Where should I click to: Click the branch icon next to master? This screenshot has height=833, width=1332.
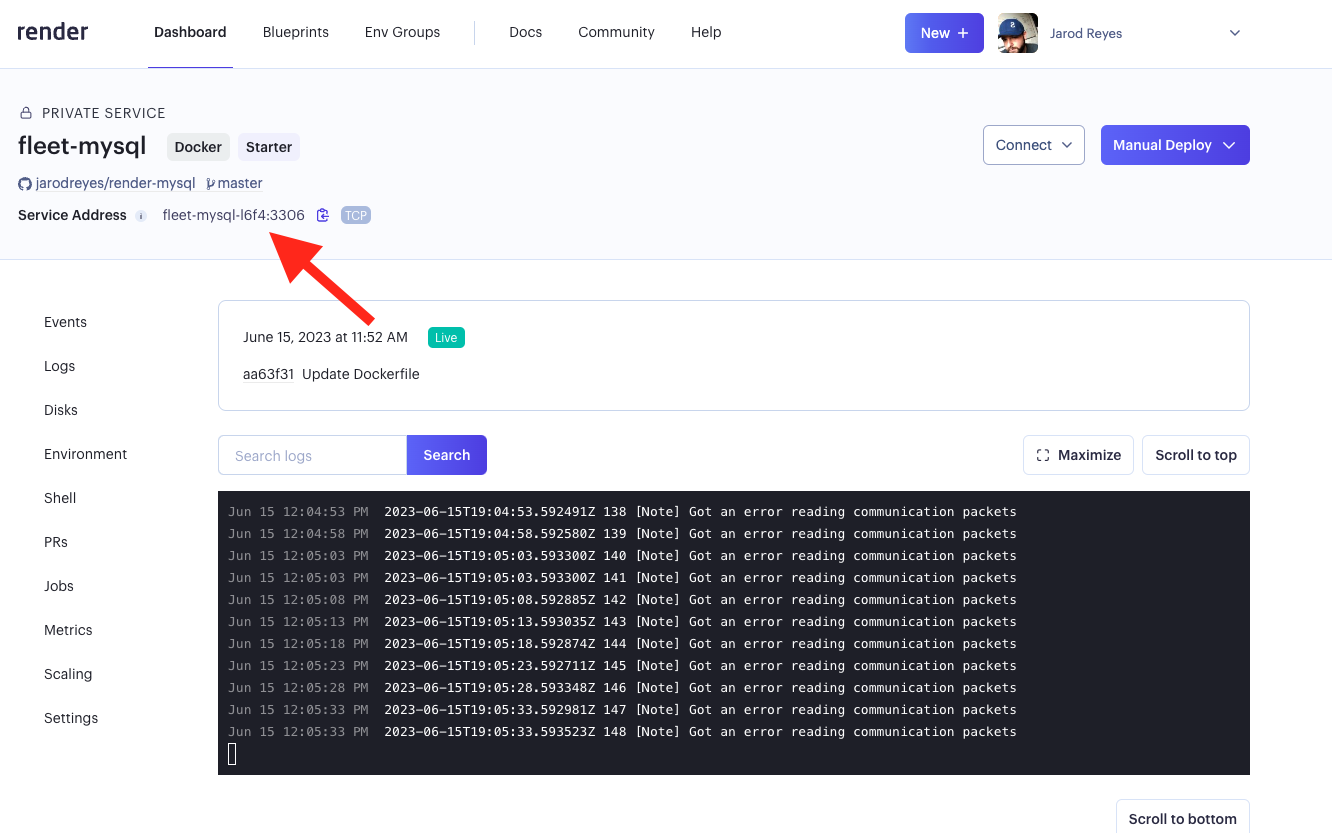click(x=210, y=184)
